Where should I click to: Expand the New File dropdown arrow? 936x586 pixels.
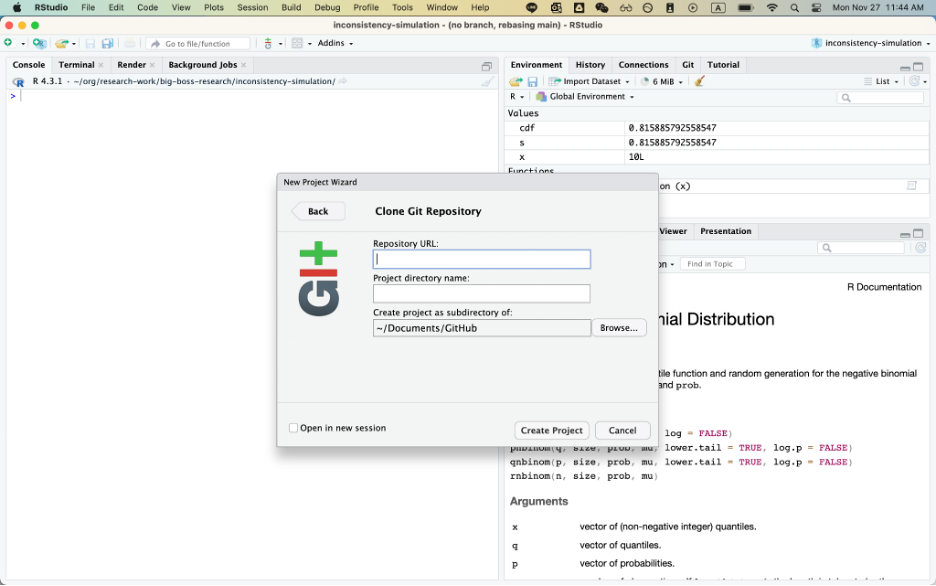click(23, 44)
